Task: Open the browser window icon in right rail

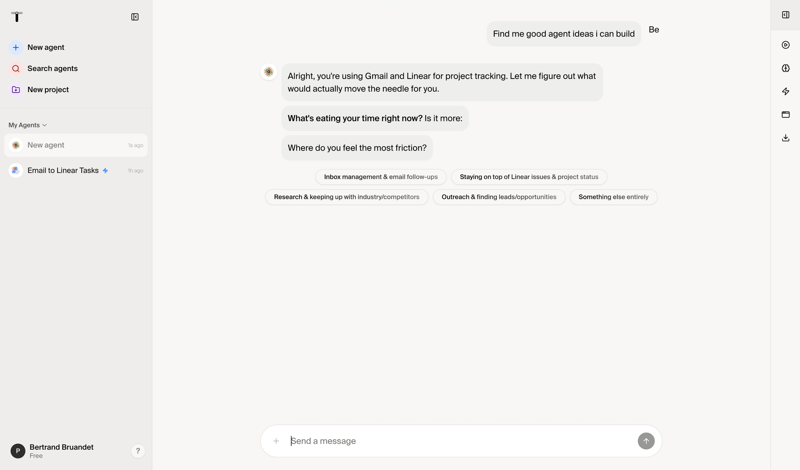Action: point(786,115)
